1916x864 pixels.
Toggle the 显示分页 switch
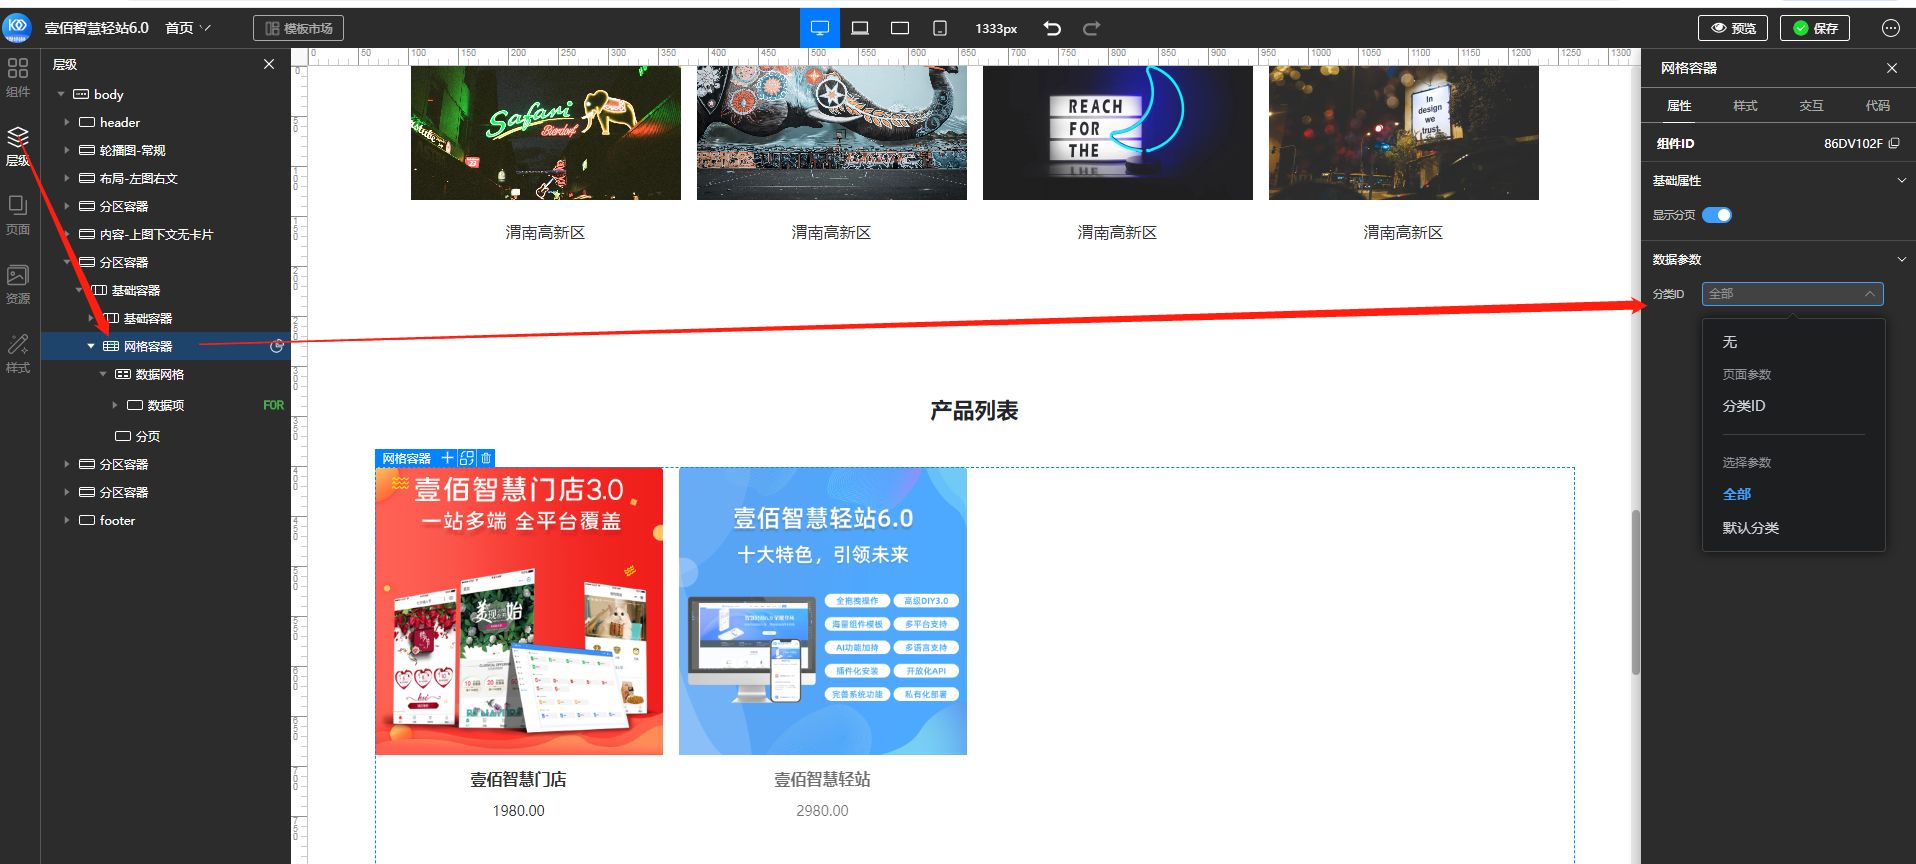click(1717, 215)
